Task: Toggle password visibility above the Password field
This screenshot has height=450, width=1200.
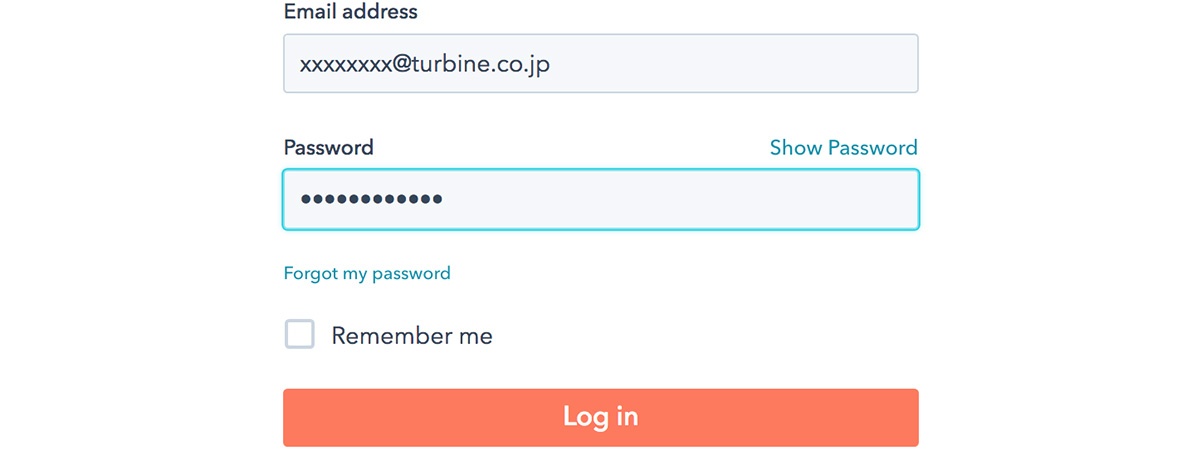Action: (843, 148)
